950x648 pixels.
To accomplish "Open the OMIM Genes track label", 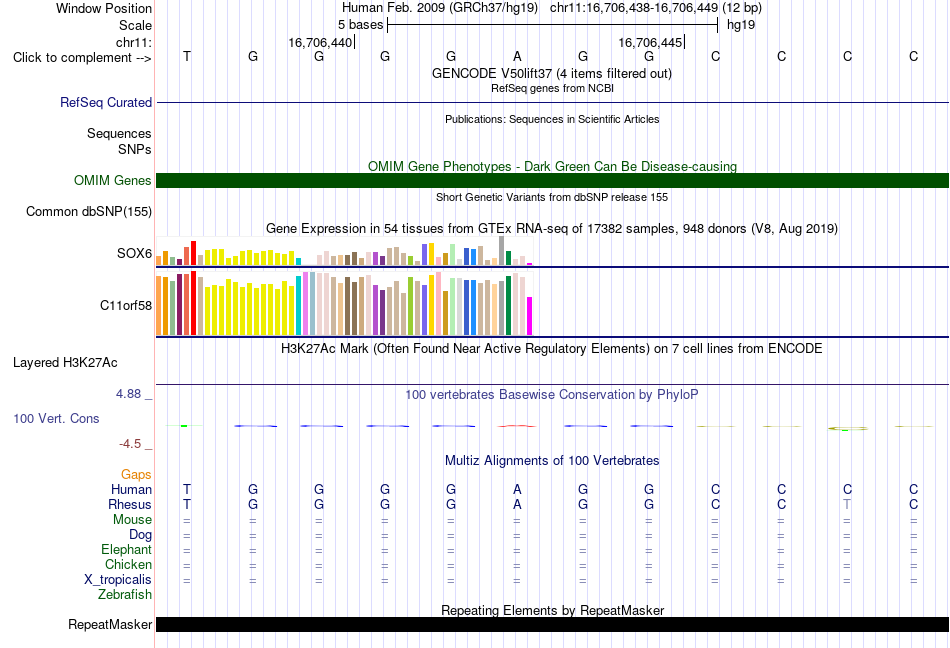I will click(x=113, y=180).
